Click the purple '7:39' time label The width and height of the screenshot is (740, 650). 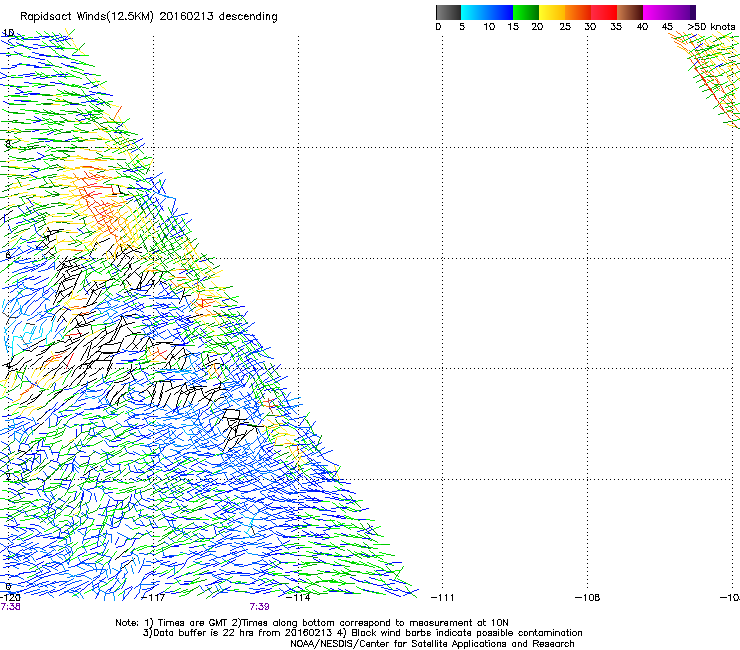click(x=260, y=607)
